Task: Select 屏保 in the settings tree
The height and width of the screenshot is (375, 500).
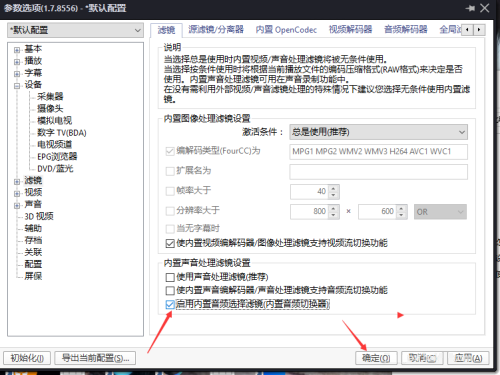Action: tap(33, 276)
